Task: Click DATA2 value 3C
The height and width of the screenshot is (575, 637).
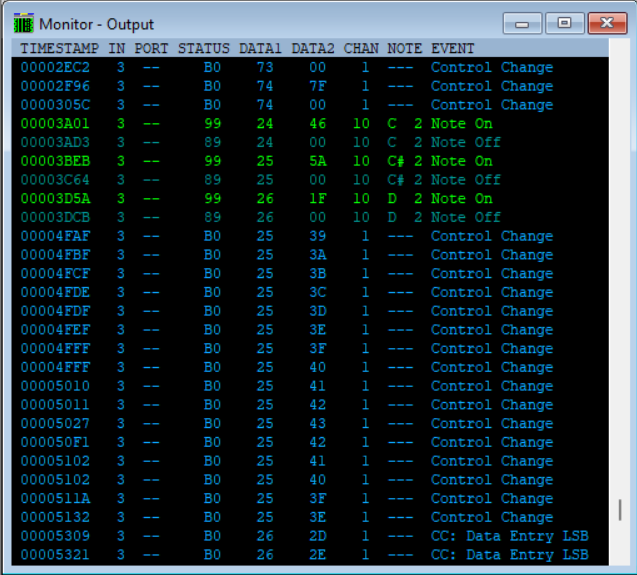Action: (x=317, y=292)
